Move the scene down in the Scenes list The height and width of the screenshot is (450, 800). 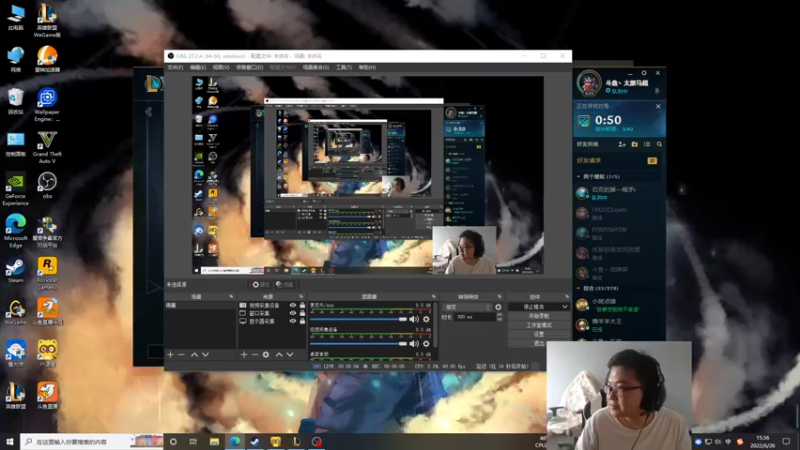pos(205,355)
